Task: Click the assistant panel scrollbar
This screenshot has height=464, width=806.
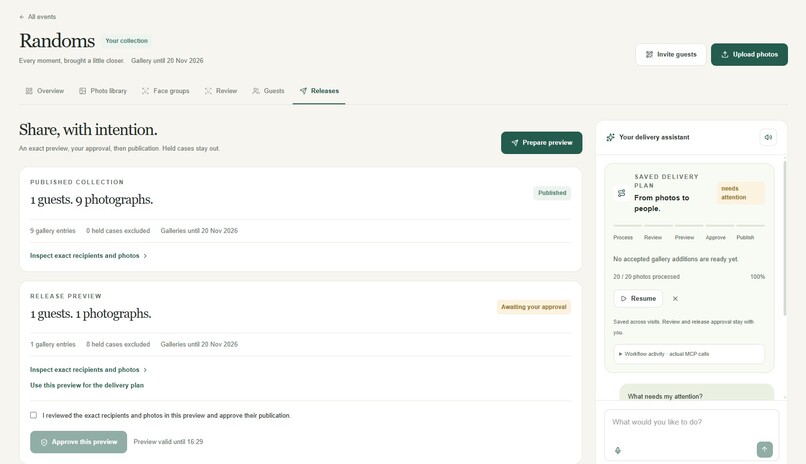Action: tap(784, 238)
